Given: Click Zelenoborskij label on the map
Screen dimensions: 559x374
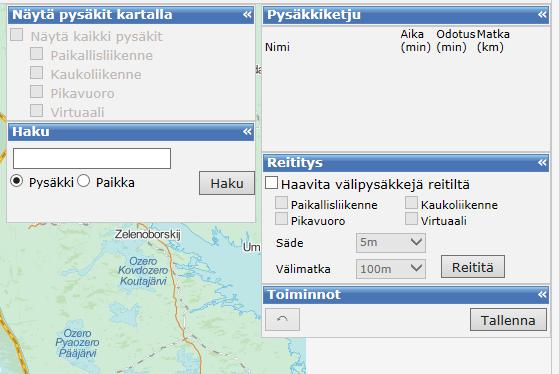Looking at the screenshot, I should [x=148, y=235].
